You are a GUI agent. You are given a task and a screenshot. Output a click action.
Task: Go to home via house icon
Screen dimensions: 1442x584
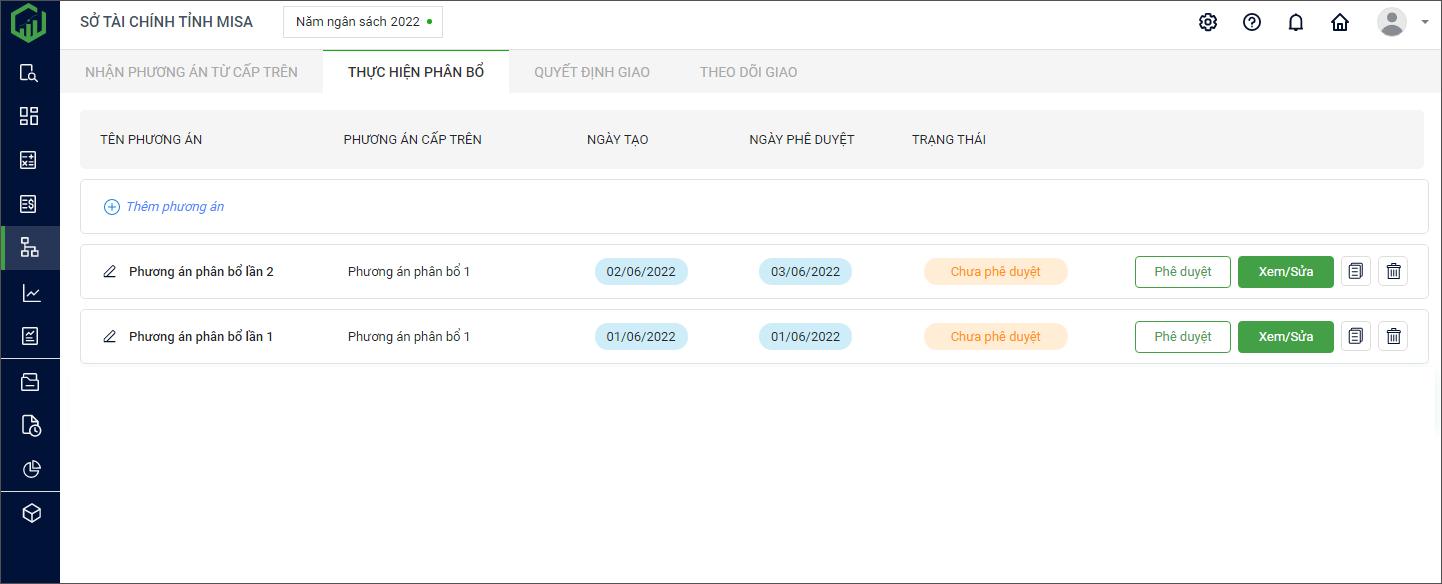[x=1340, y=22]
